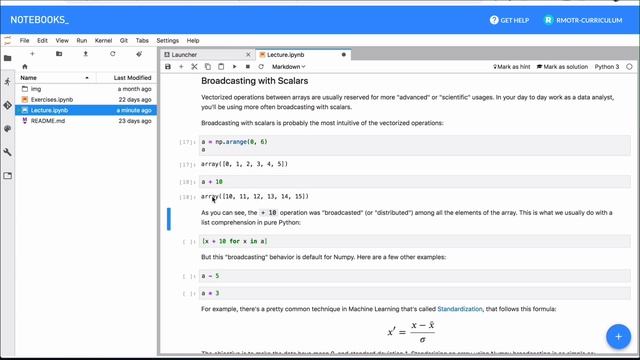Select Exercises.ipynb in file list
This screenshot has width=640, height=360.
(86, 100)
